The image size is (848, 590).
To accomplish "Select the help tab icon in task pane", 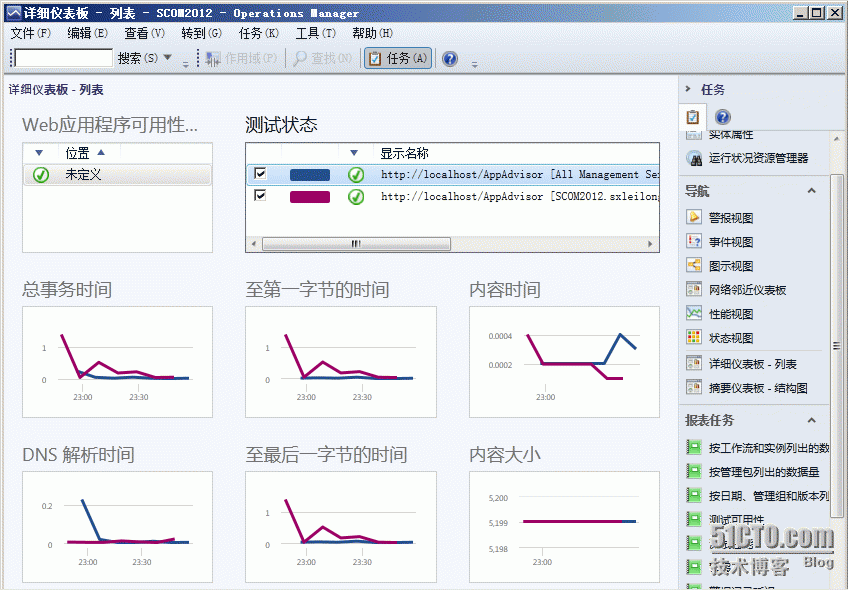I will 723,117.
